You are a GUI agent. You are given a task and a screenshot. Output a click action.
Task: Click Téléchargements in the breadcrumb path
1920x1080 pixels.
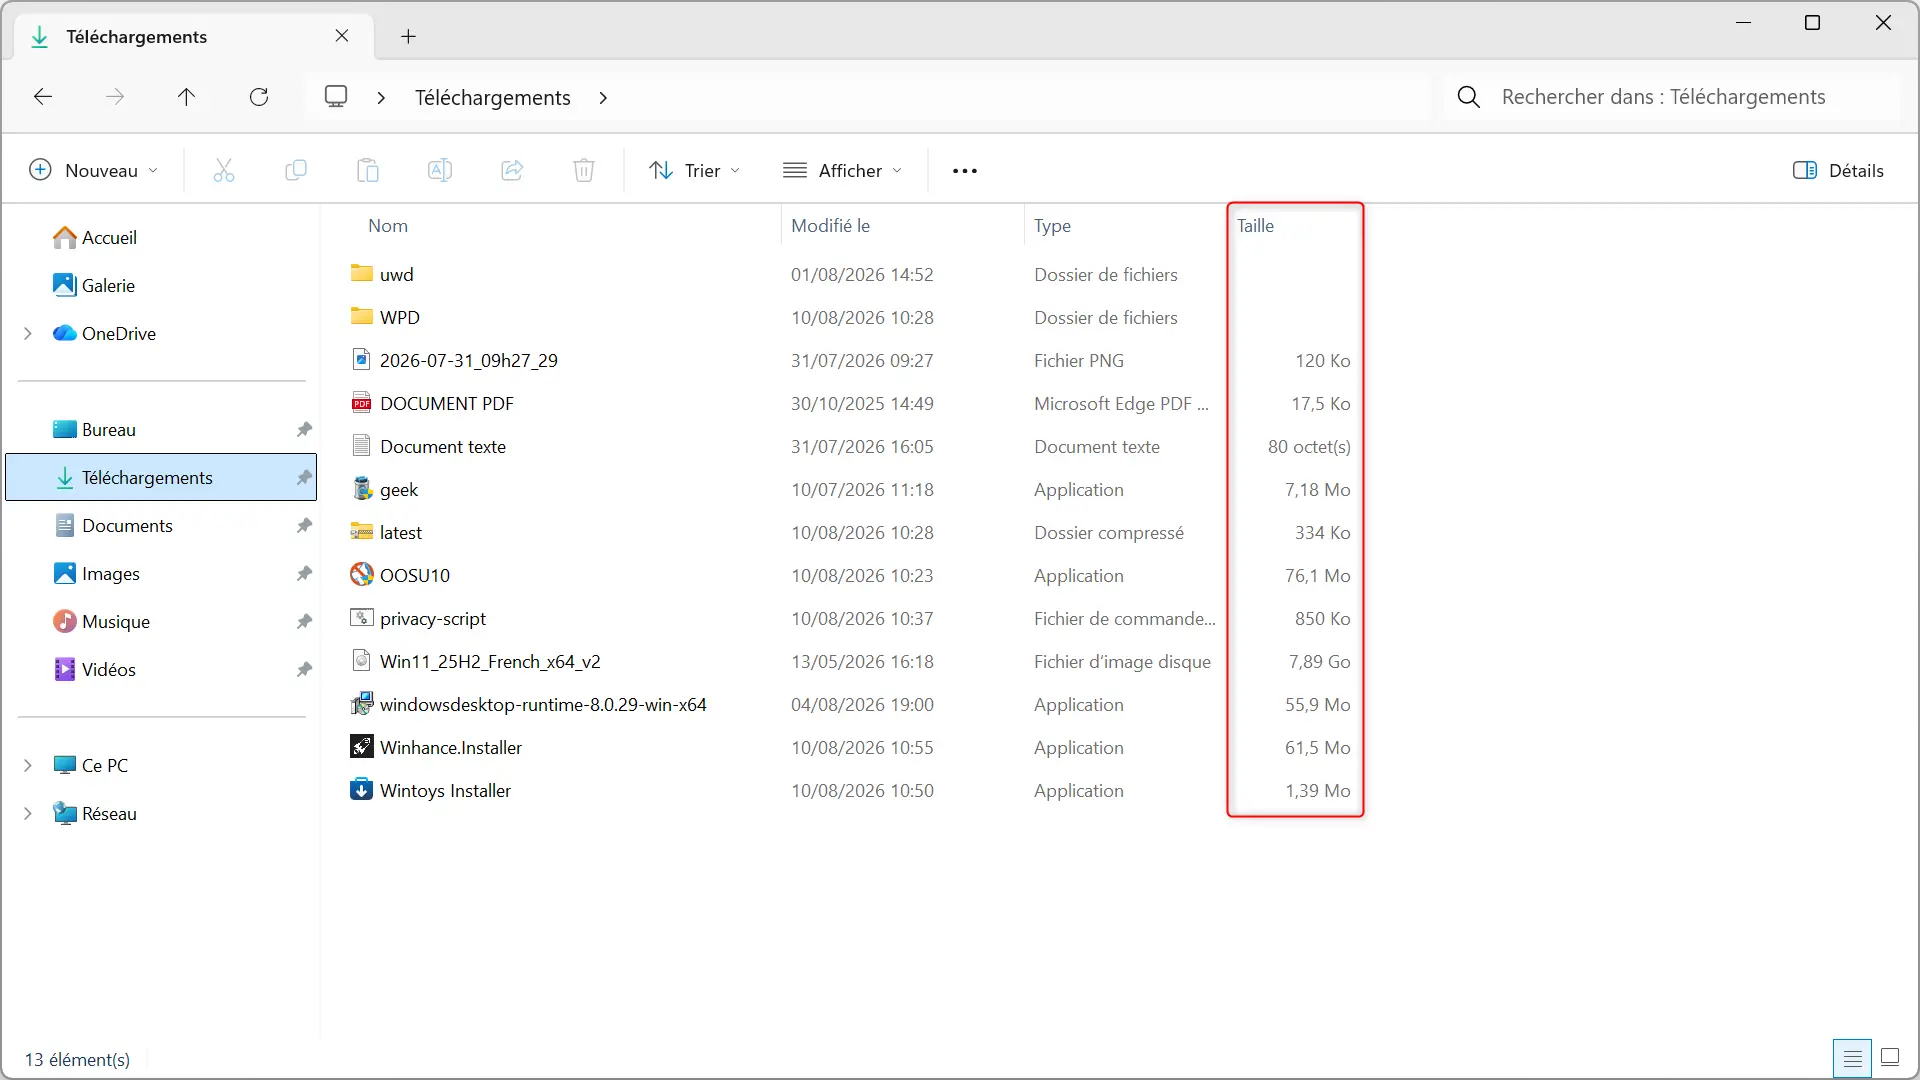tap(493, 97)
